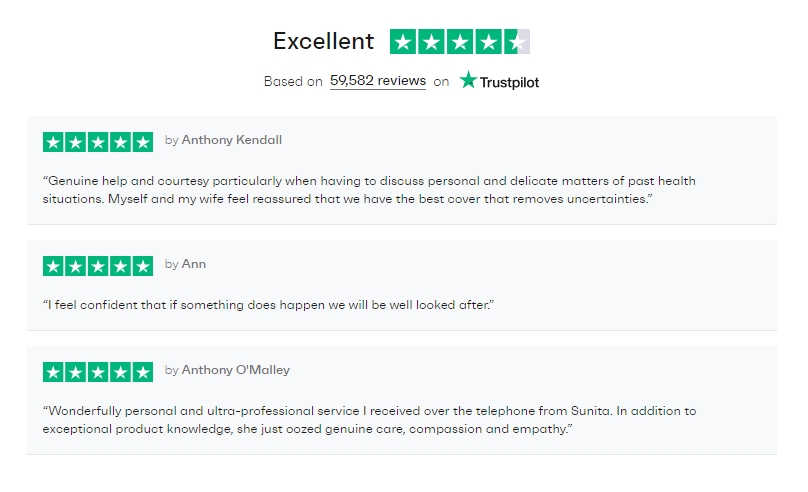
Task: Click Anthony Kendall's five-star rating
Action: (x=98, y=142)
